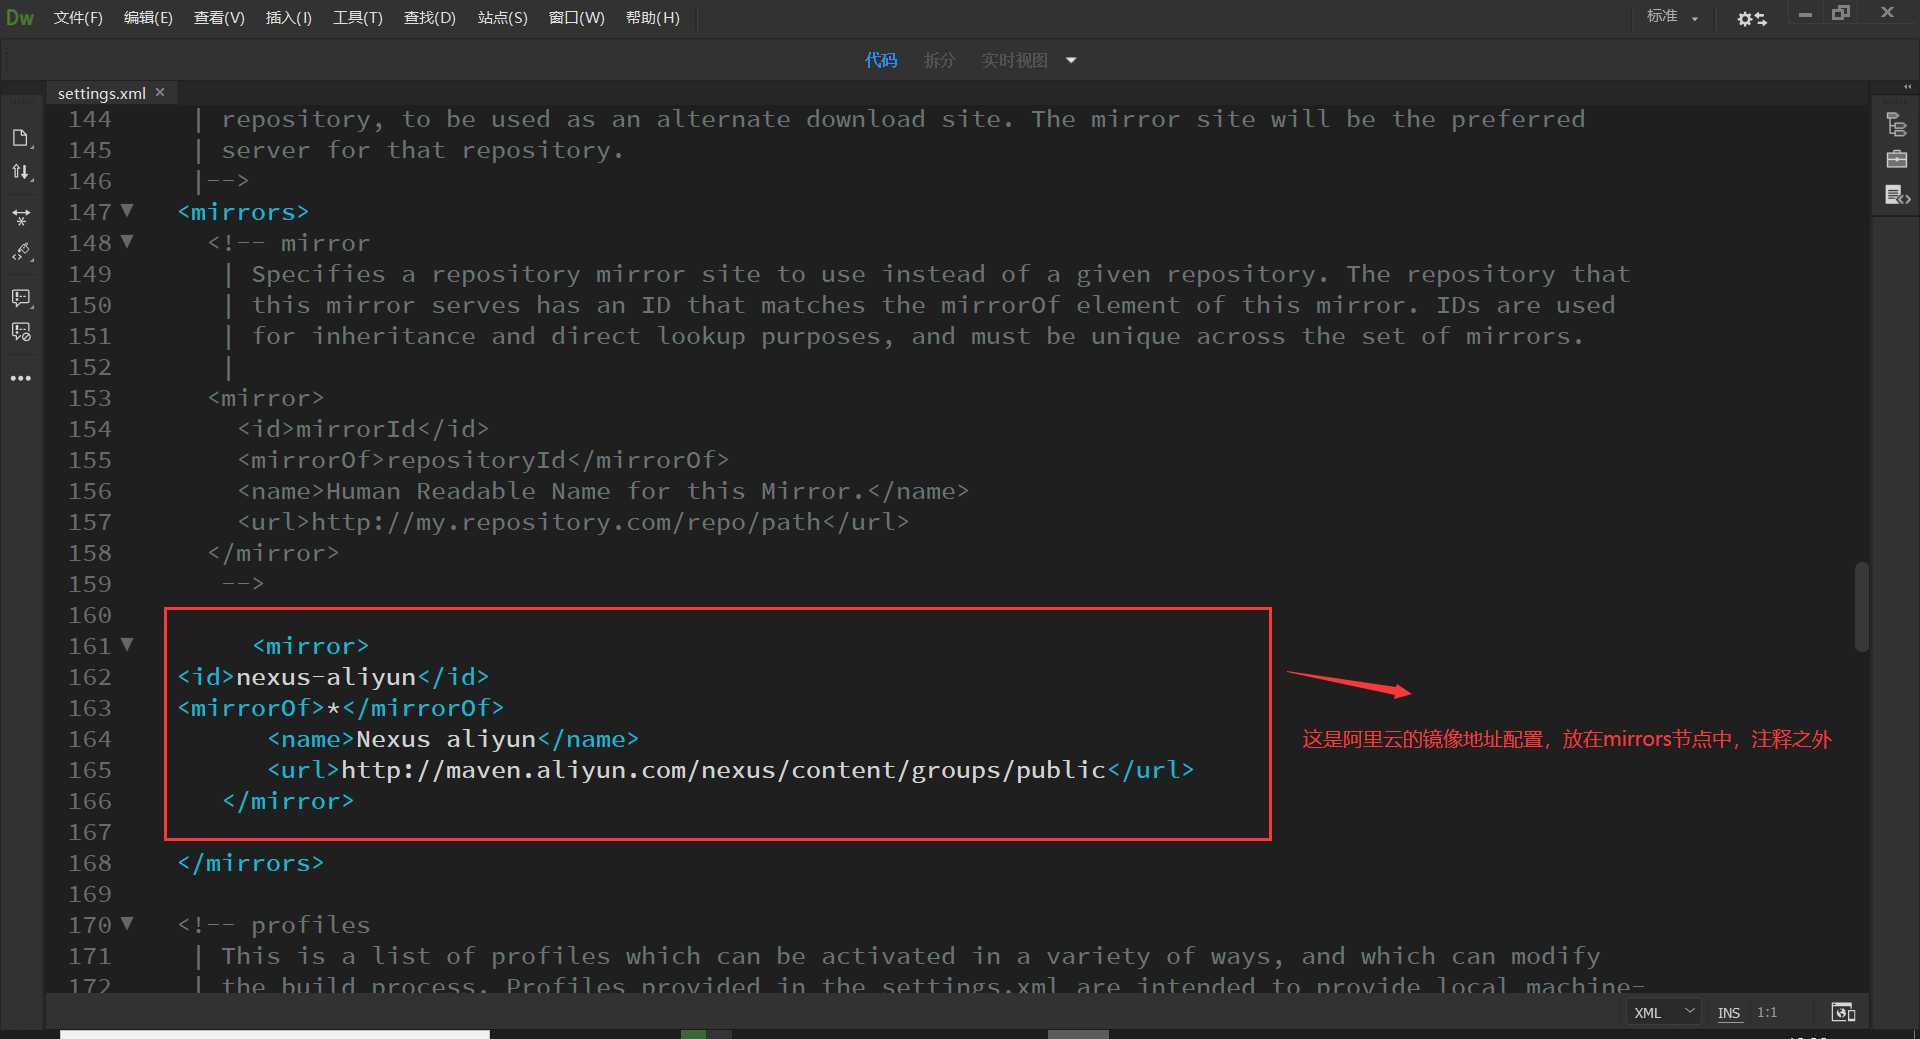Click the Open Documents icon in left toolbar
The height and width of the screenshot is (1039, 1920).
pos(21,138)
